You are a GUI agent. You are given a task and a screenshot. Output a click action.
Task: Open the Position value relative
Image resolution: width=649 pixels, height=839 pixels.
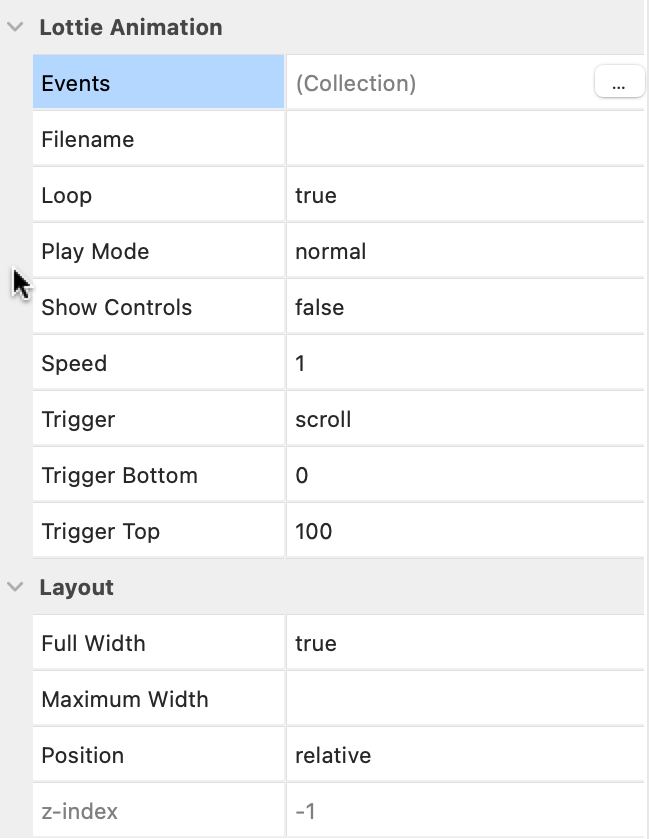[x=333, y=756]
